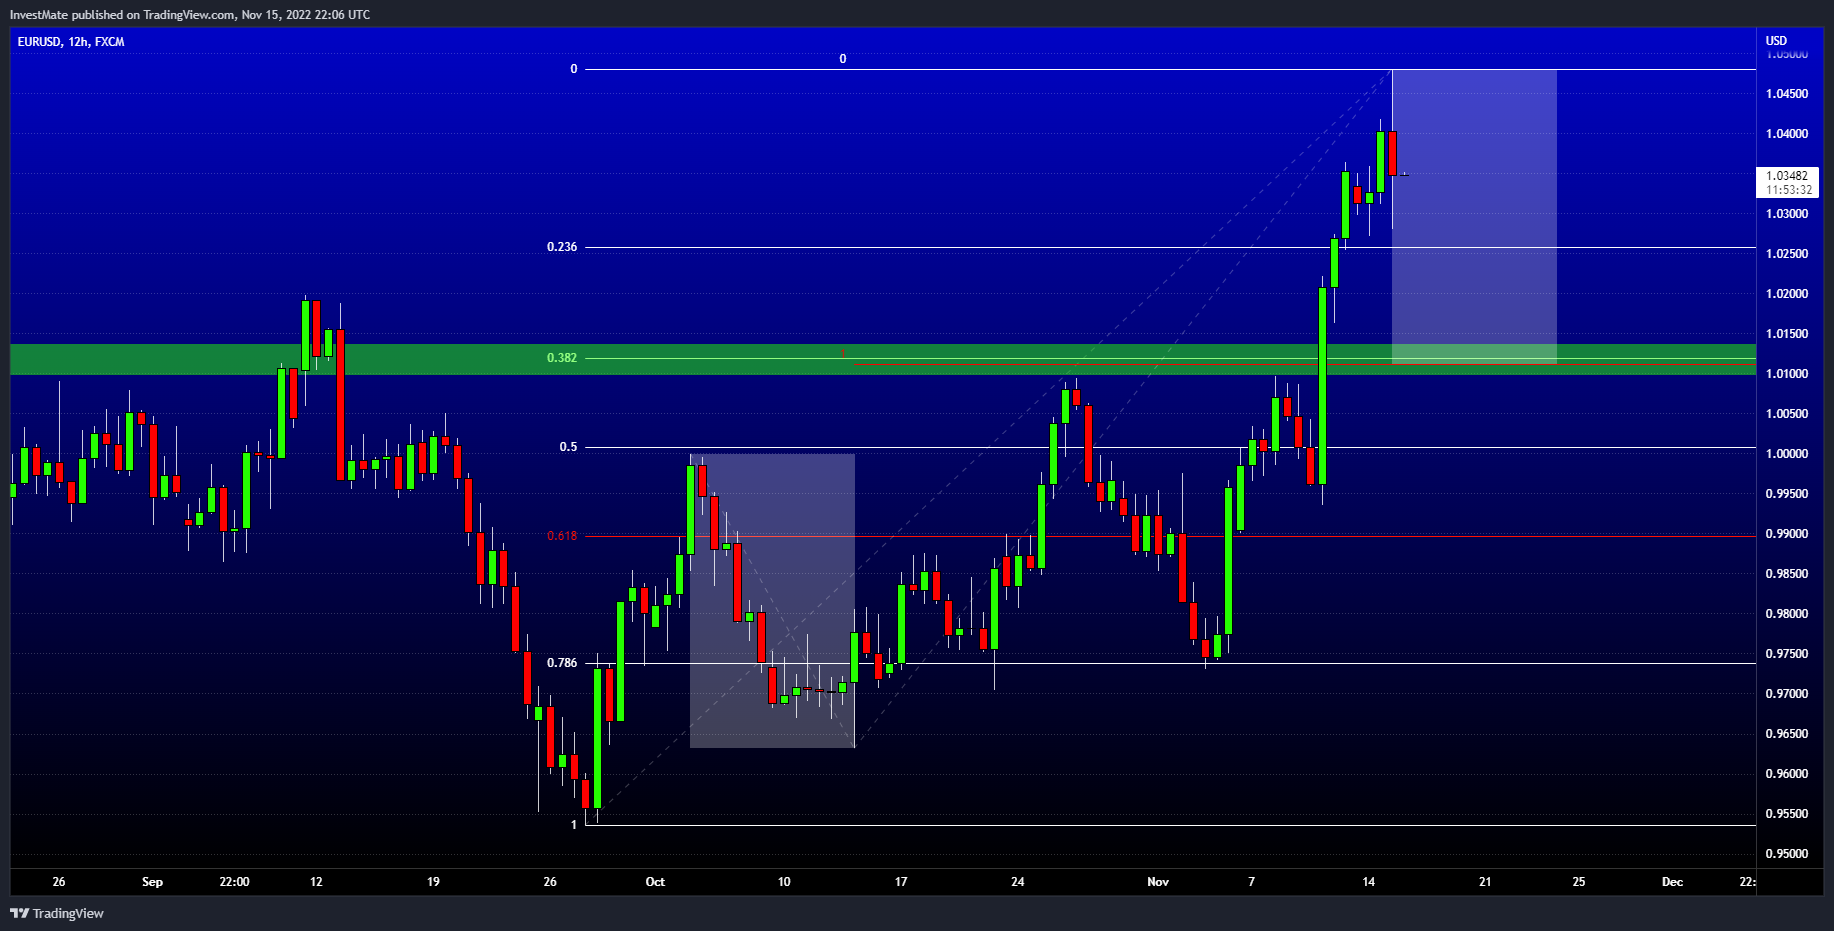The height and width of the screenshot is (931, 1834).
Task: Click the 0.97000 price axis label
Action: (1787, 694)
